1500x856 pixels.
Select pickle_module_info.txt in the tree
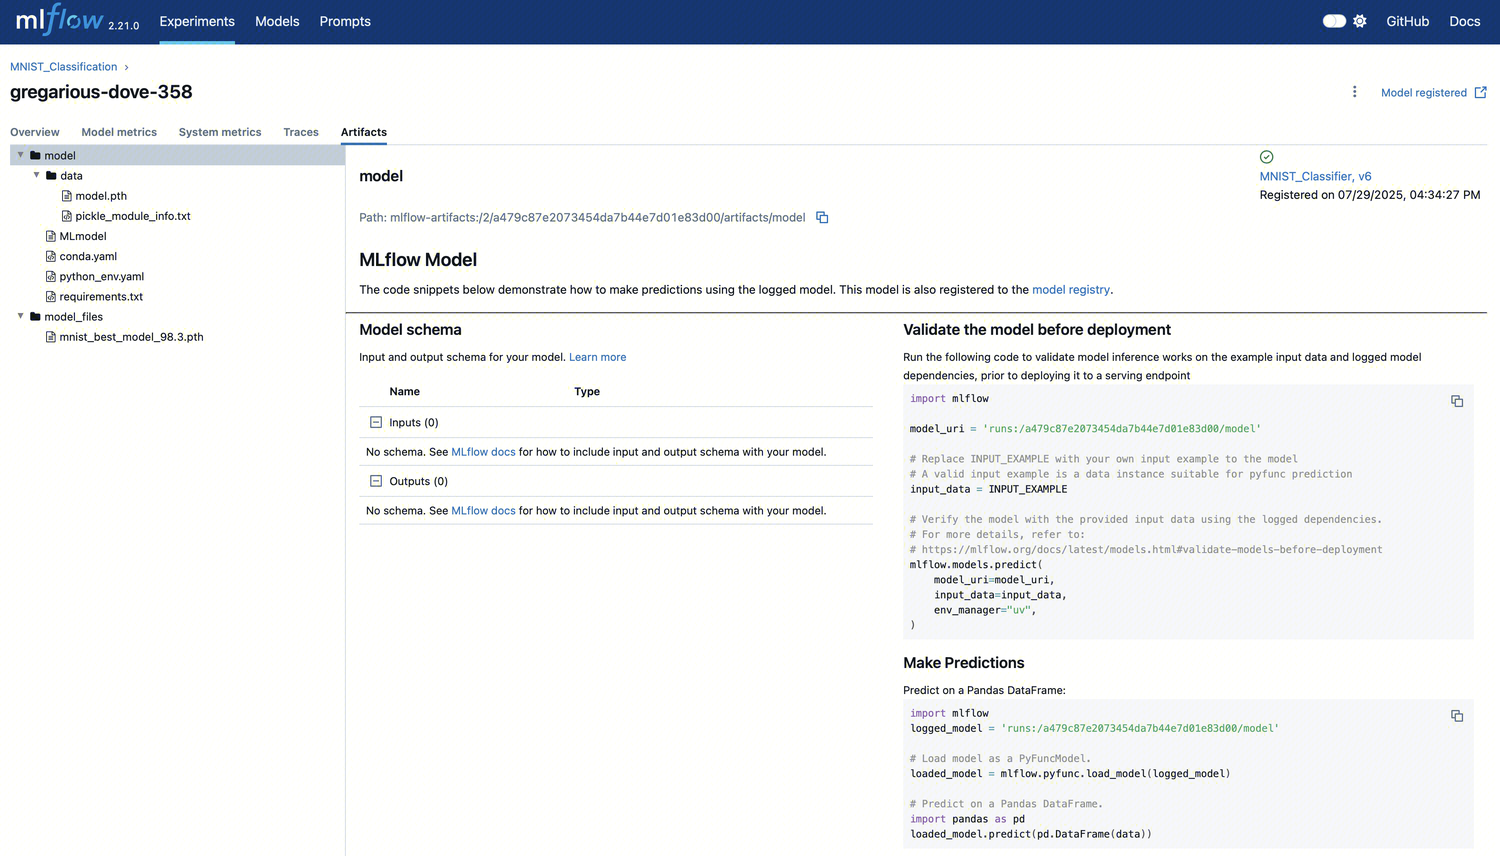(x=133, y=216)
